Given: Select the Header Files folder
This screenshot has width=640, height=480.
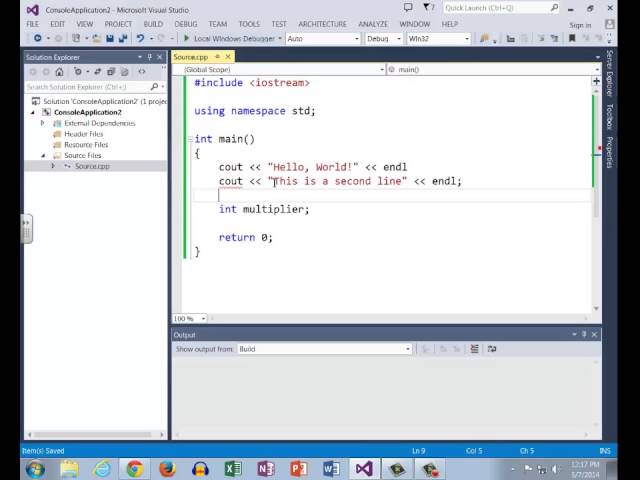Looking at the screenshot, I should coord(83,134).
